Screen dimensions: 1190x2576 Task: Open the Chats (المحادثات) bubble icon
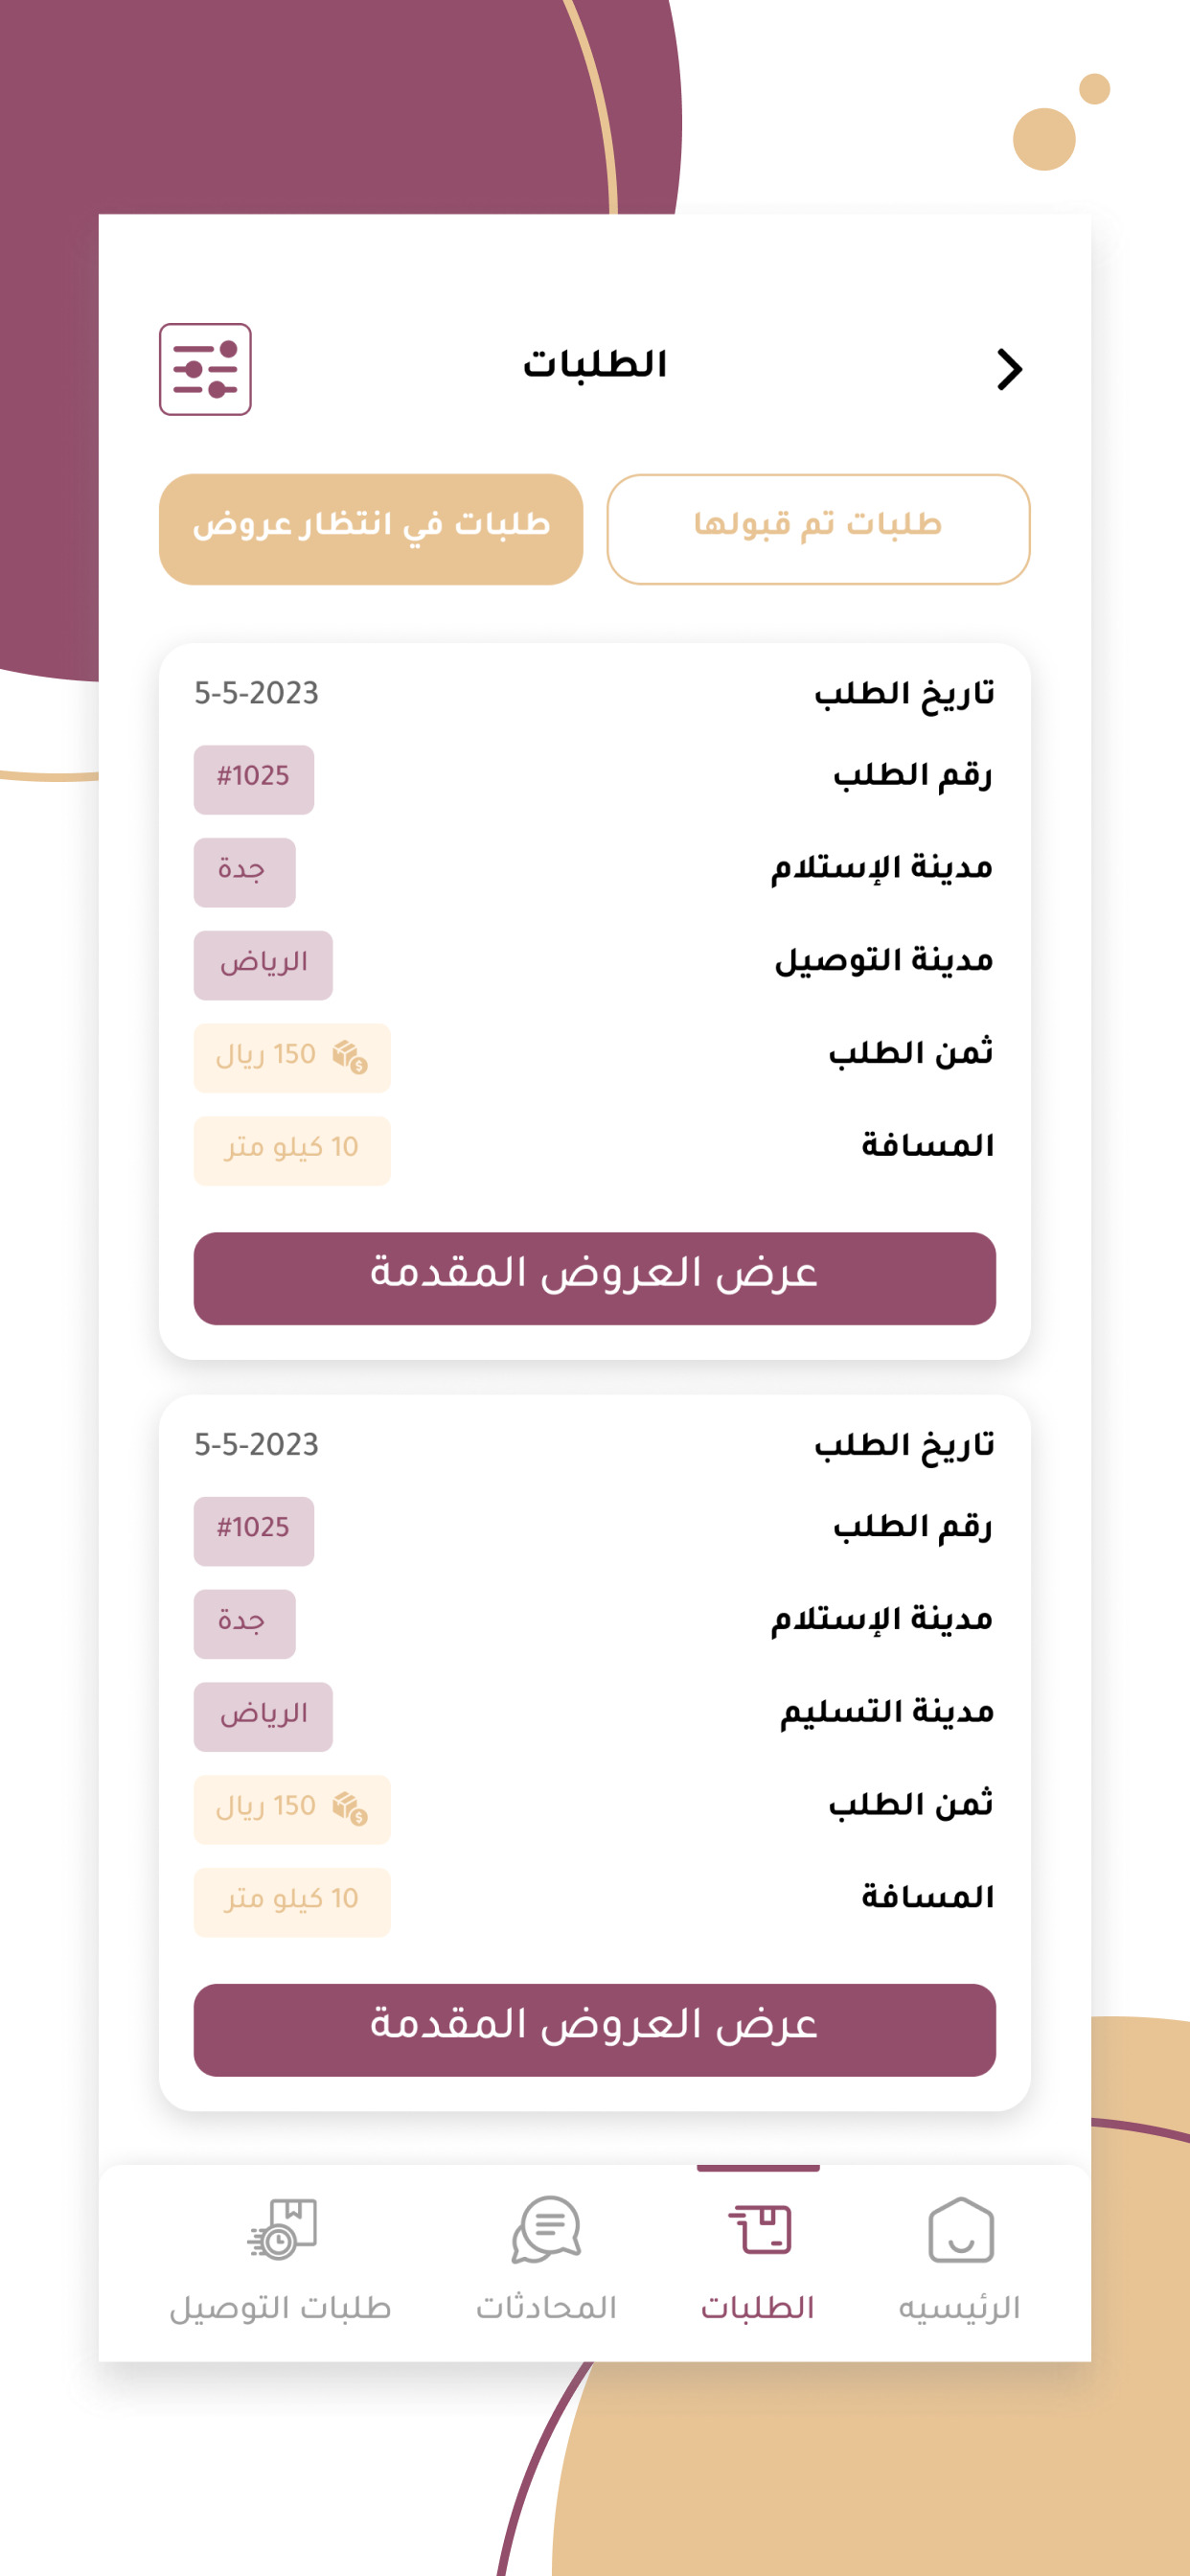(x=546, y=2230)
